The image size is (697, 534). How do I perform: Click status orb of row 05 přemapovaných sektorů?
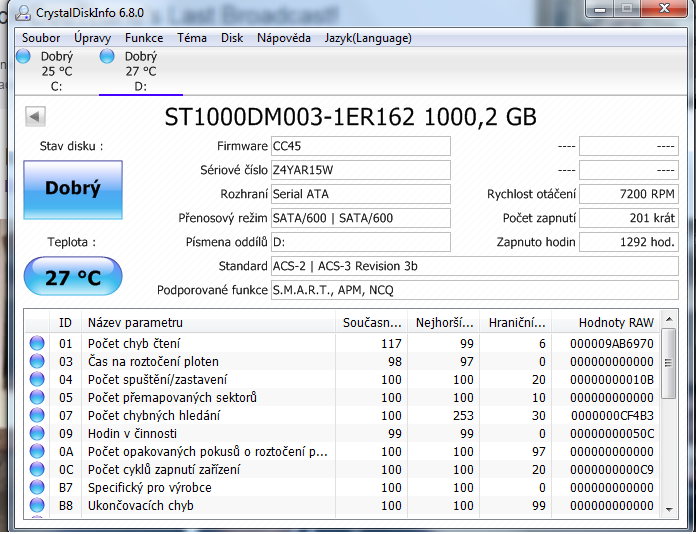(37, 397)
